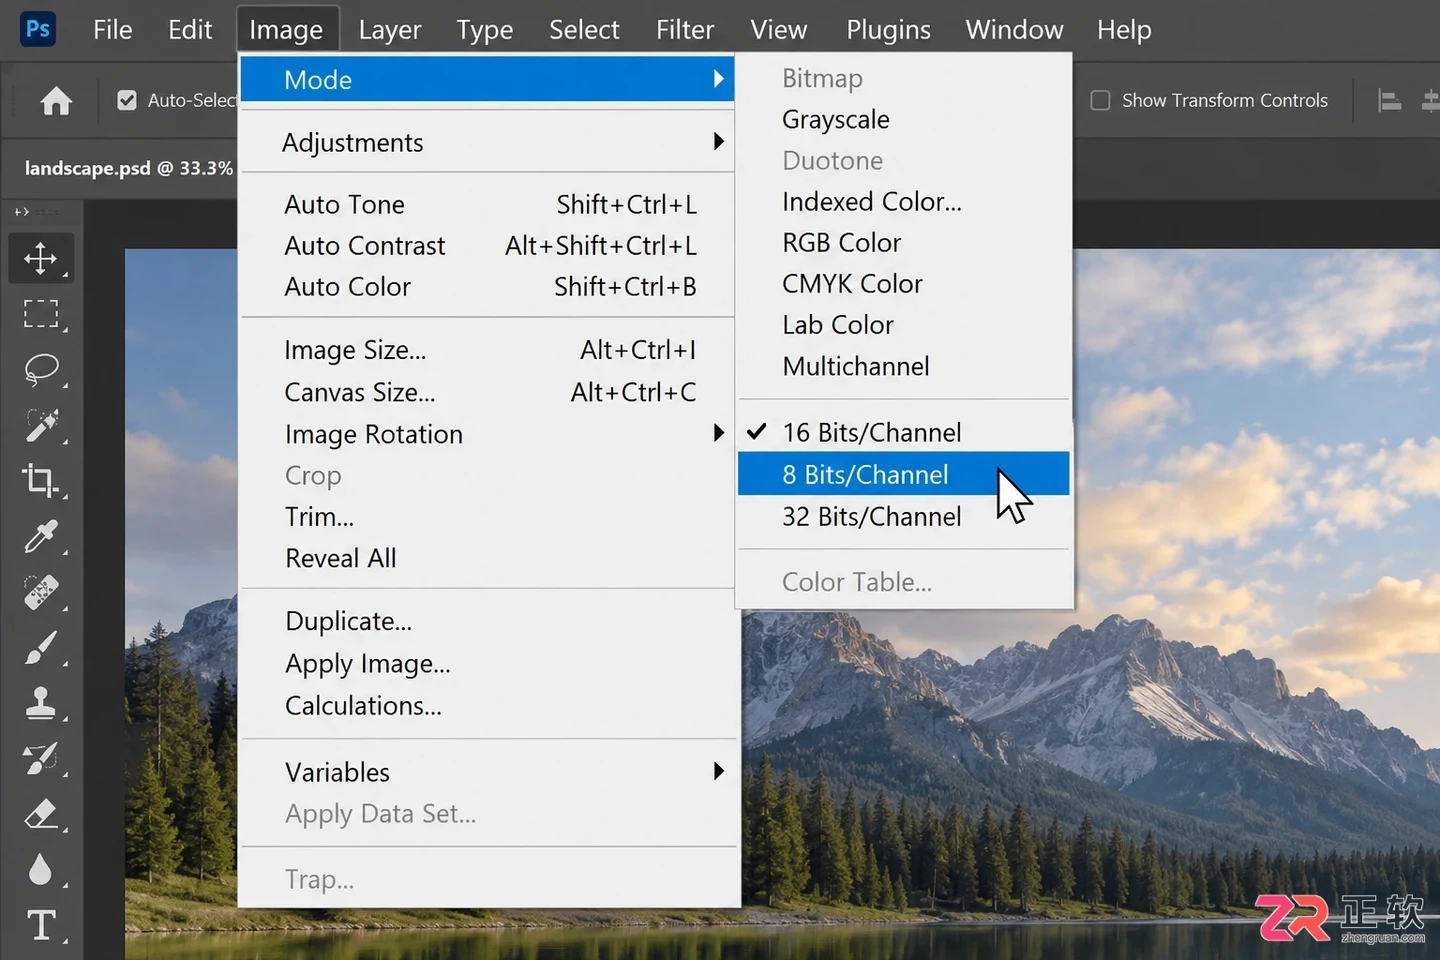Select the Move tool

[41, 258]
